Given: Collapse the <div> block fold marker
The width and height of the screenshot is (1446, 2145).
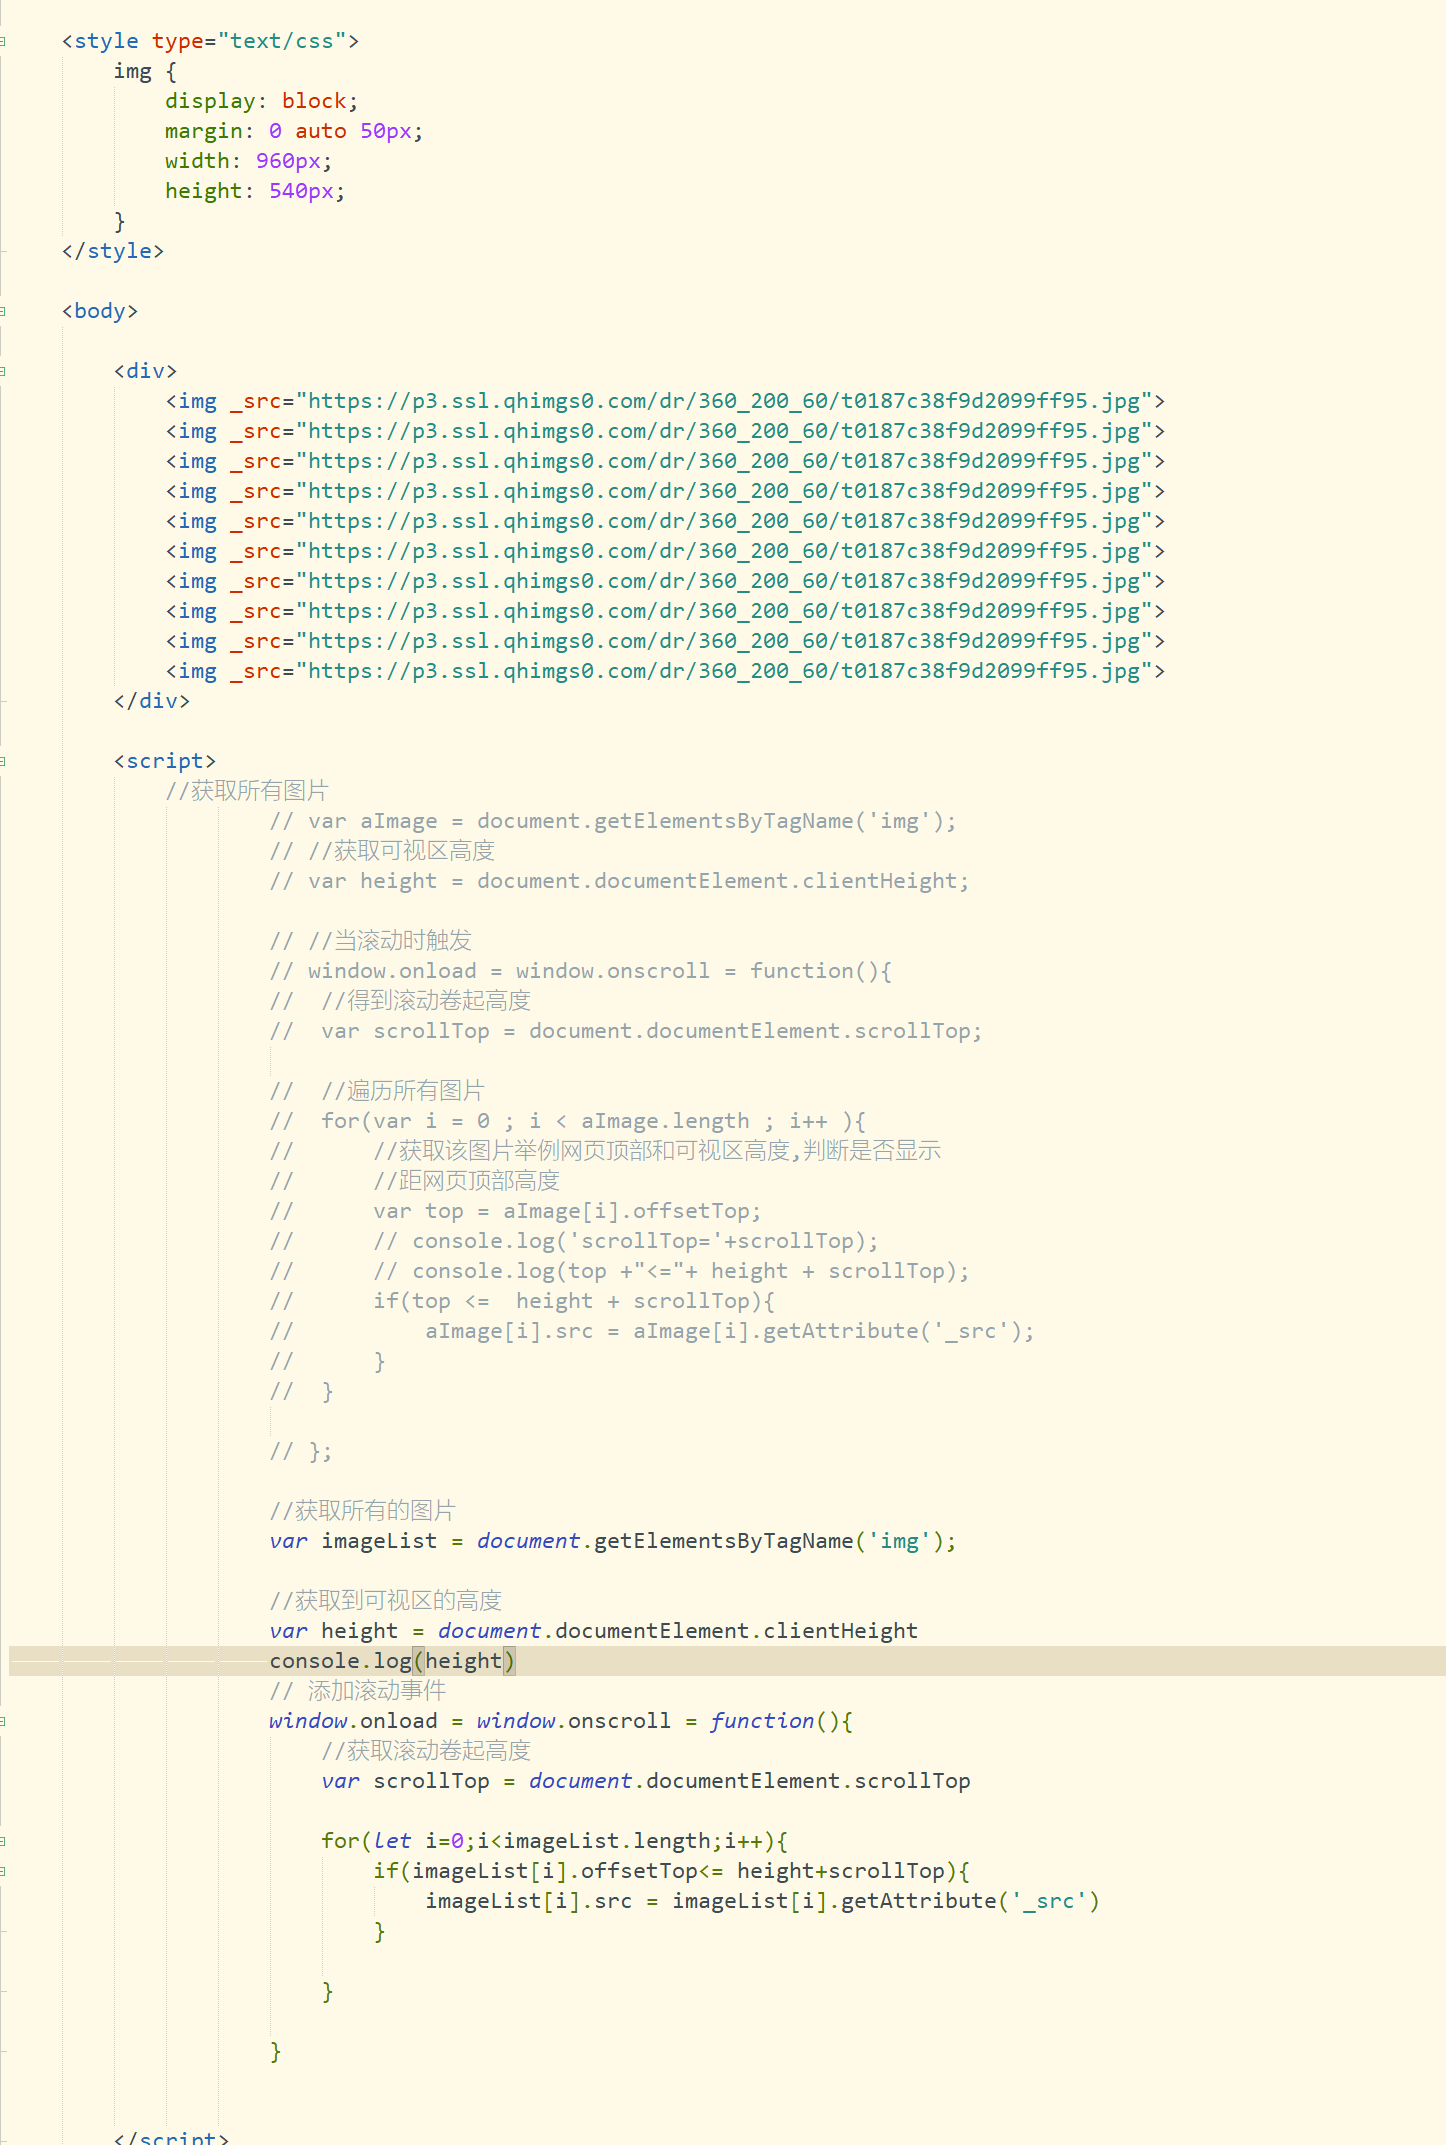Looking at the screenshot, I should pos(3,371).
